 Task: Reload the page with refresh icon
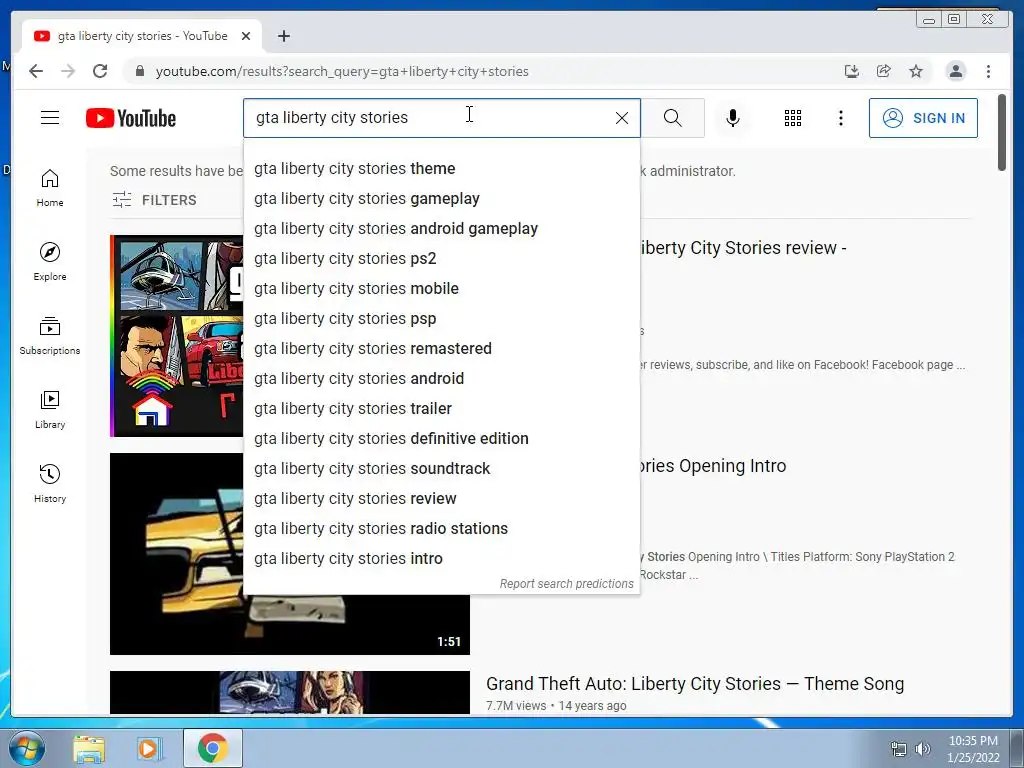[x=100, y=71]
